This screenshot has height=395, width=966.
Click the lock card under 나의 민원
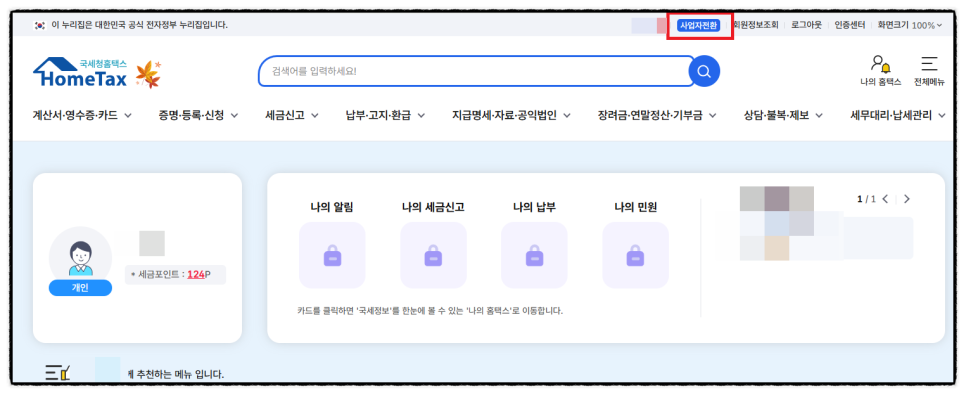coord(635,255)
